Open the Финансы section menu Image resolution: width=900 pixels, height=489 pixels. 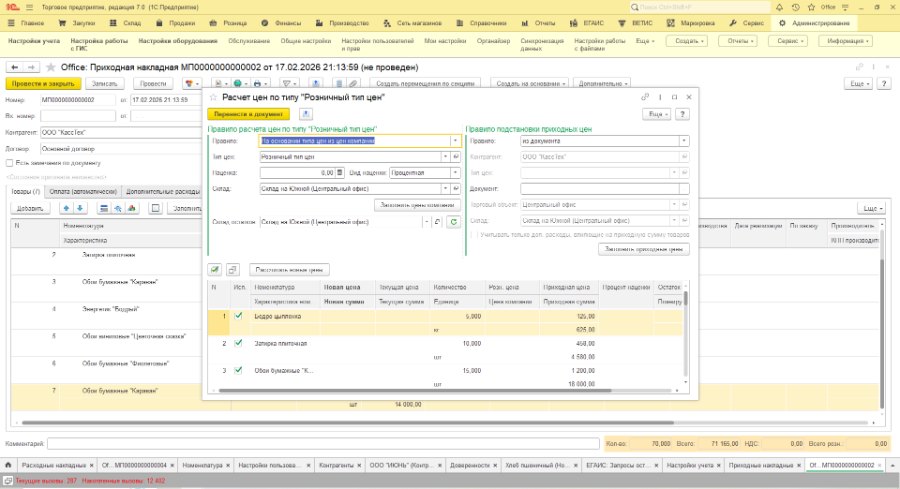(x=281, y=23)
